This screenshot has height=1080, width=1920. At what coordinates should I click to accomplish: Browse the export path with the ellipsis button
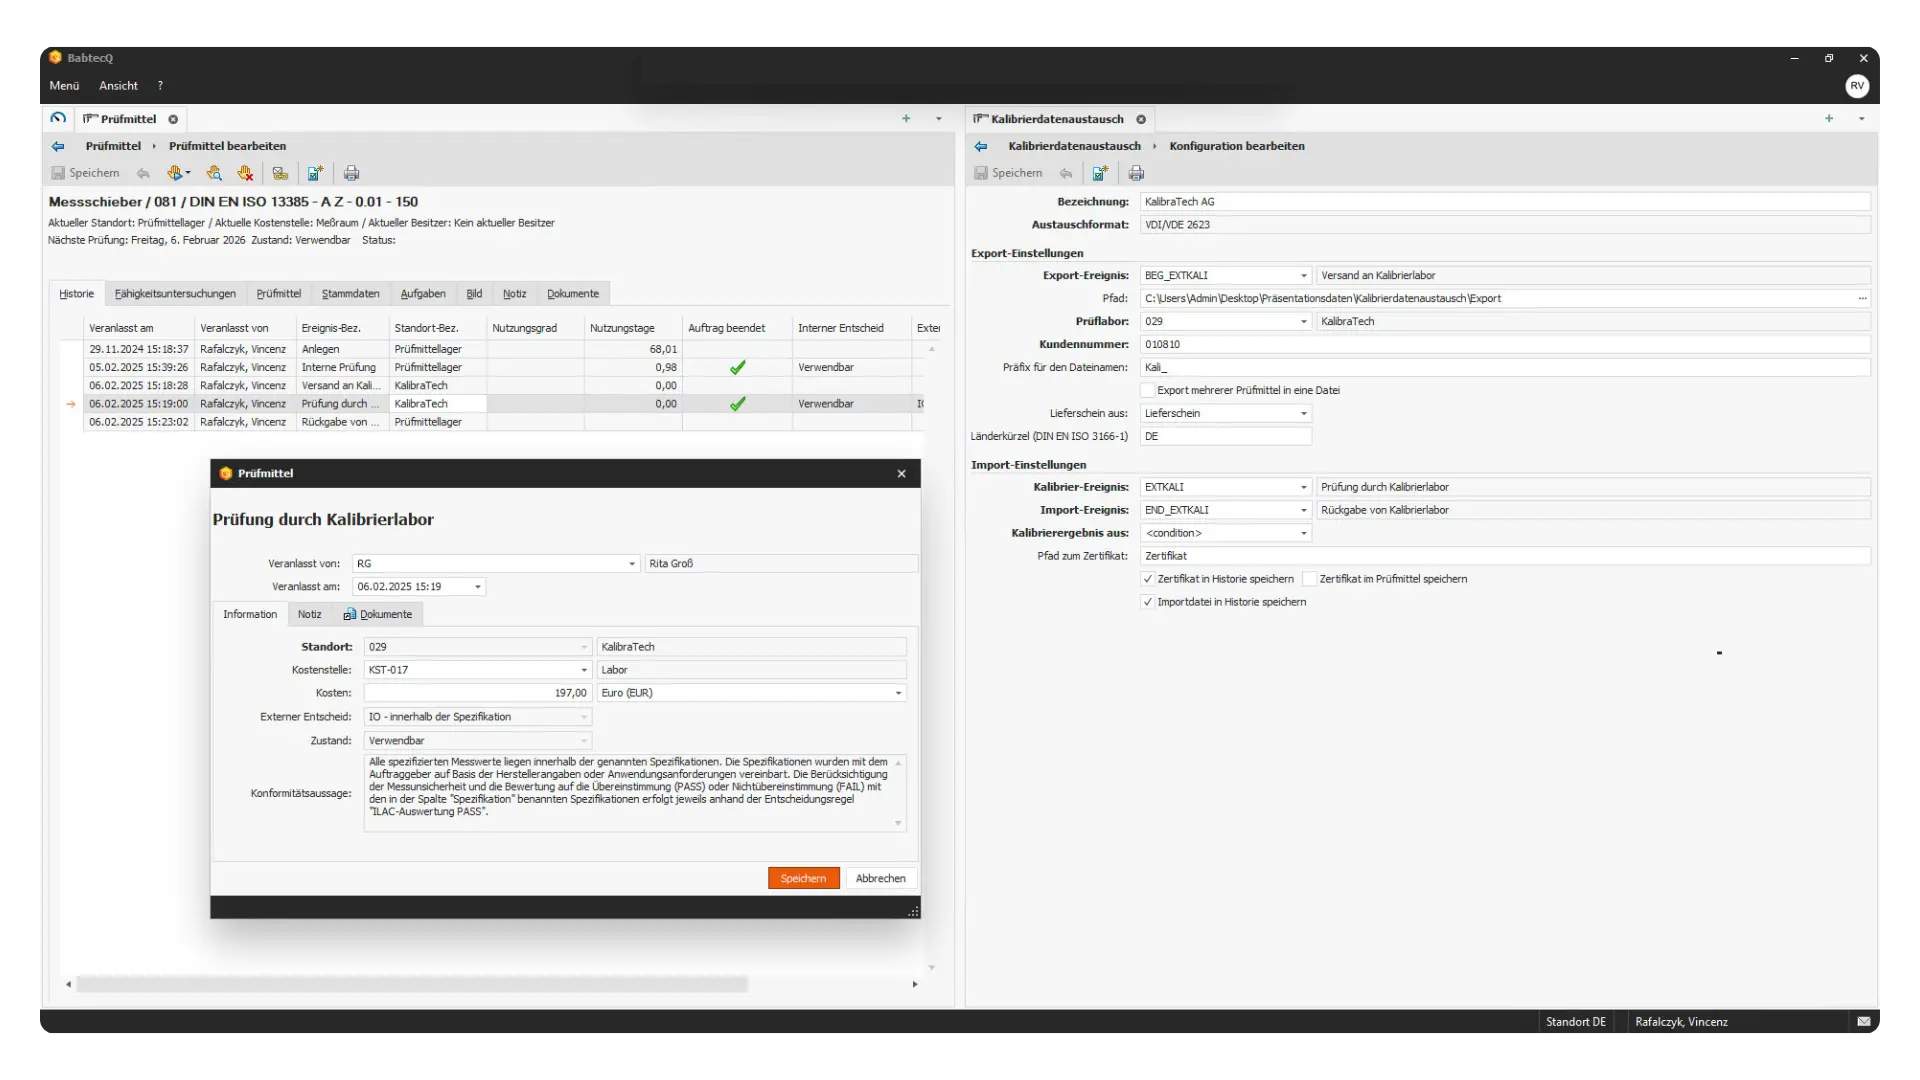point(1862,298)
